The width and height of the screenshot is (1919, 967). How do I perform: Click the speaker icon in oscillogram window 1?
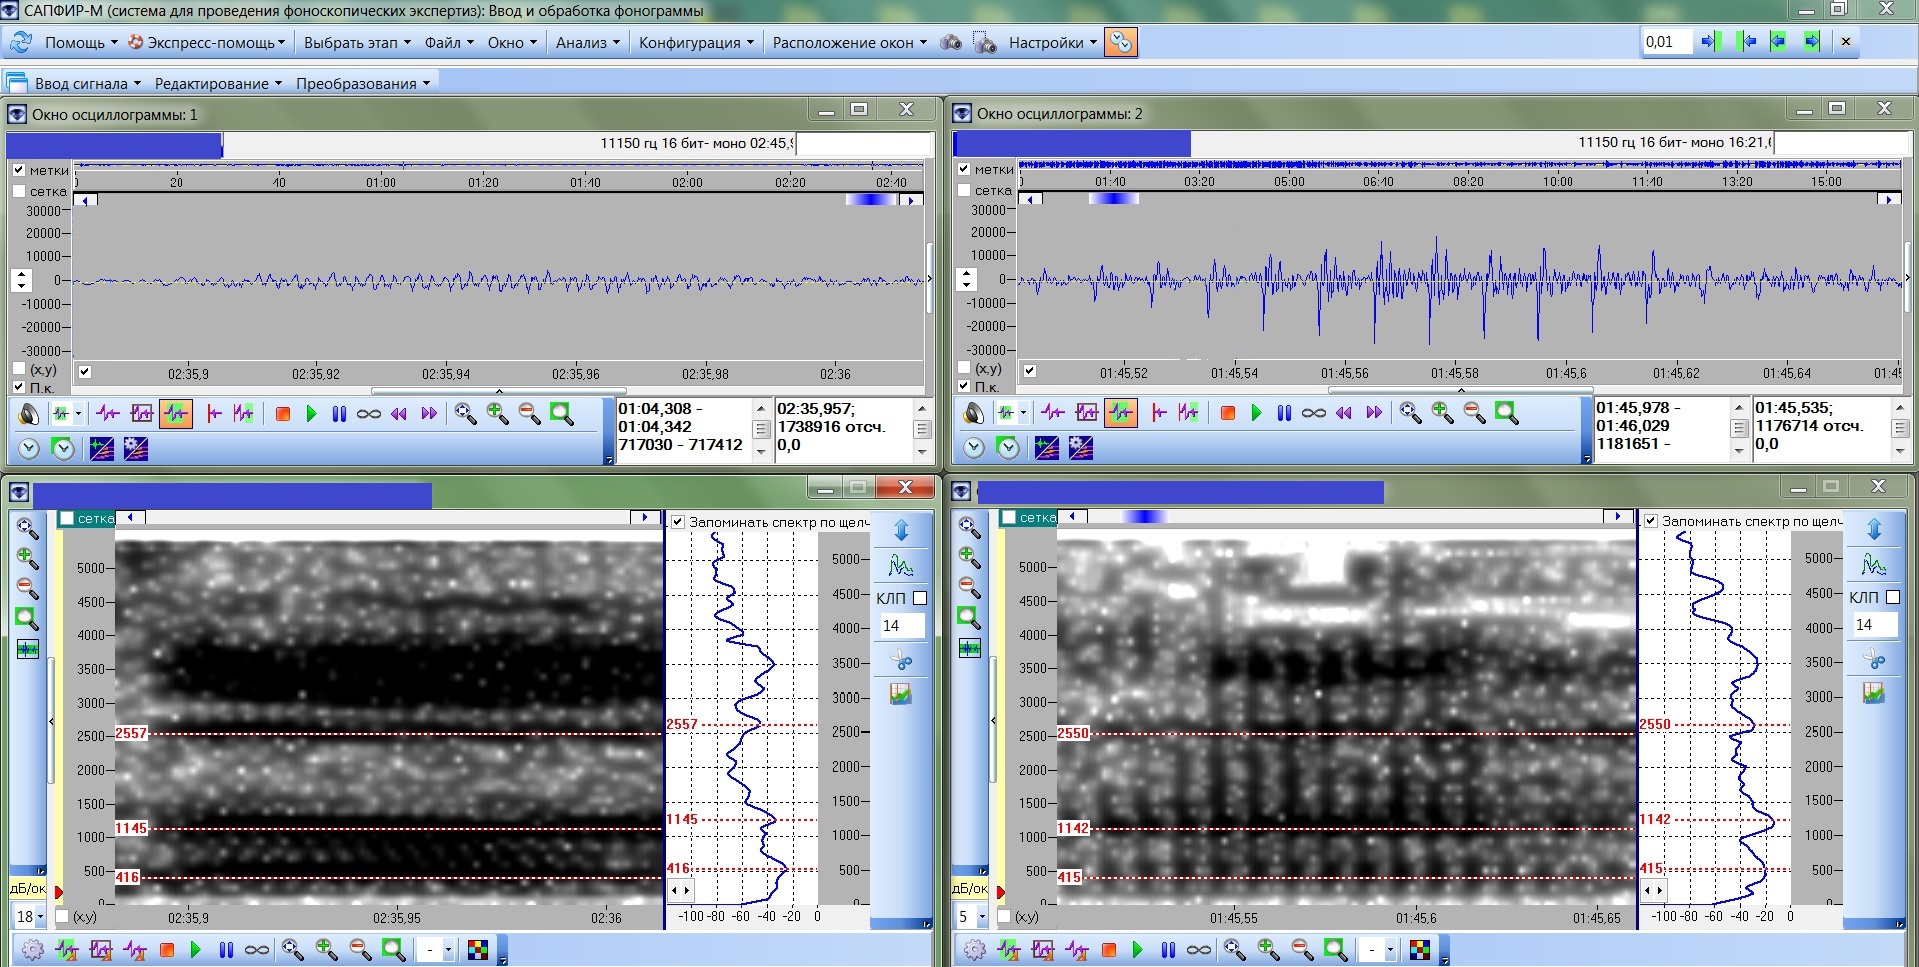(29, 414)
